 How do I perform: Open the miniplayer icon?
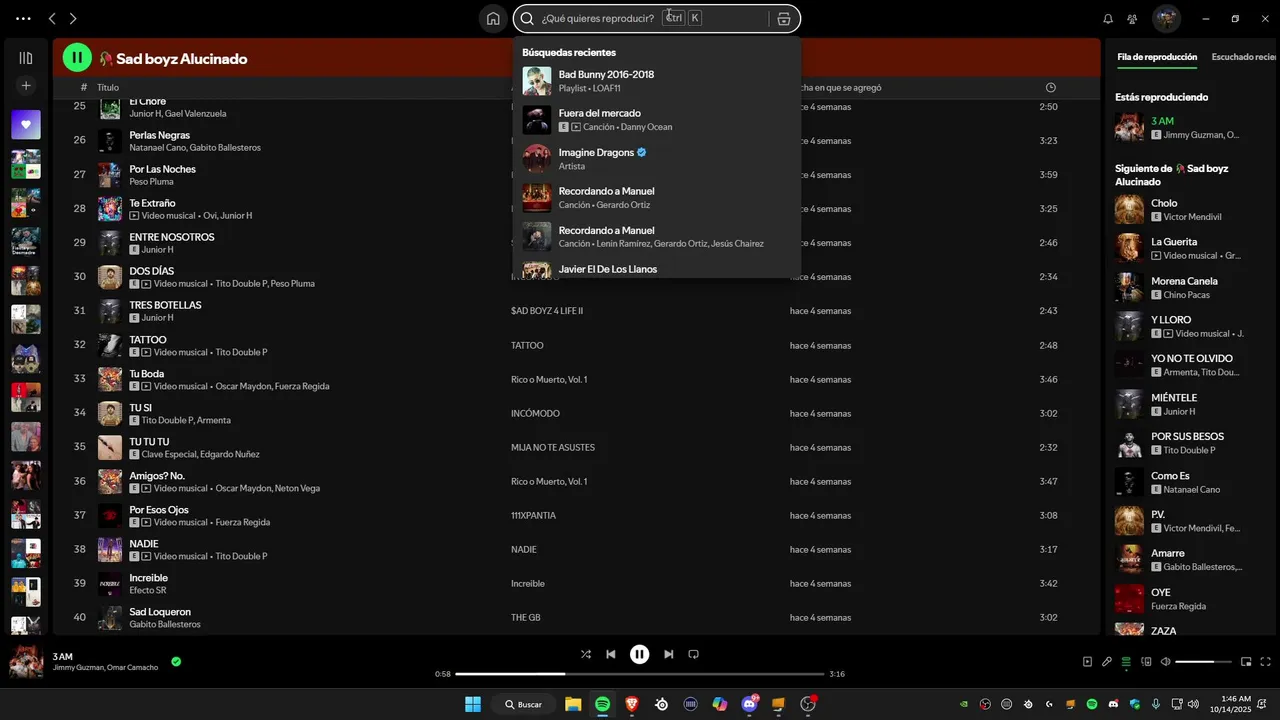[x=1246, y=661]
